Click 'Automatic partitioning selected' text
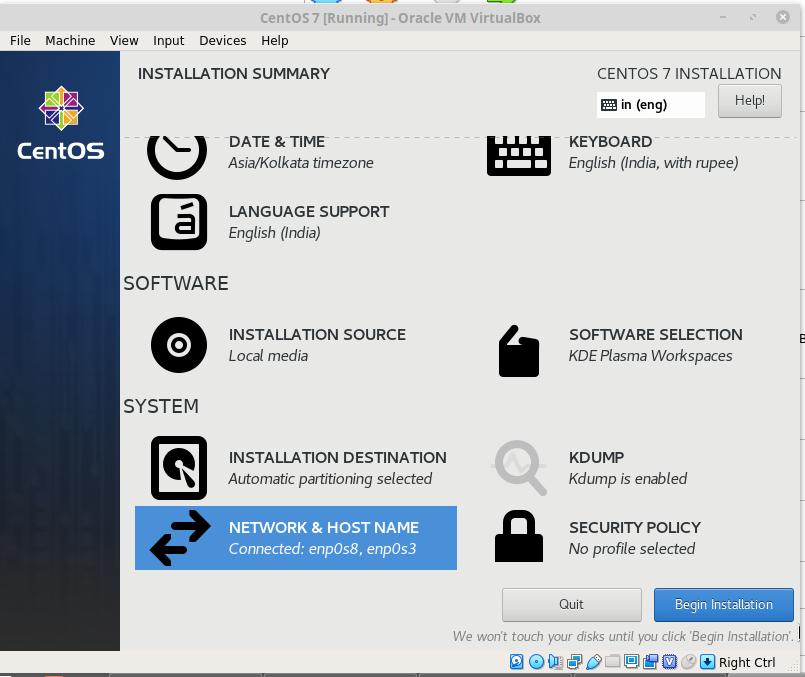805x677 pixels. tap(330, 479)
